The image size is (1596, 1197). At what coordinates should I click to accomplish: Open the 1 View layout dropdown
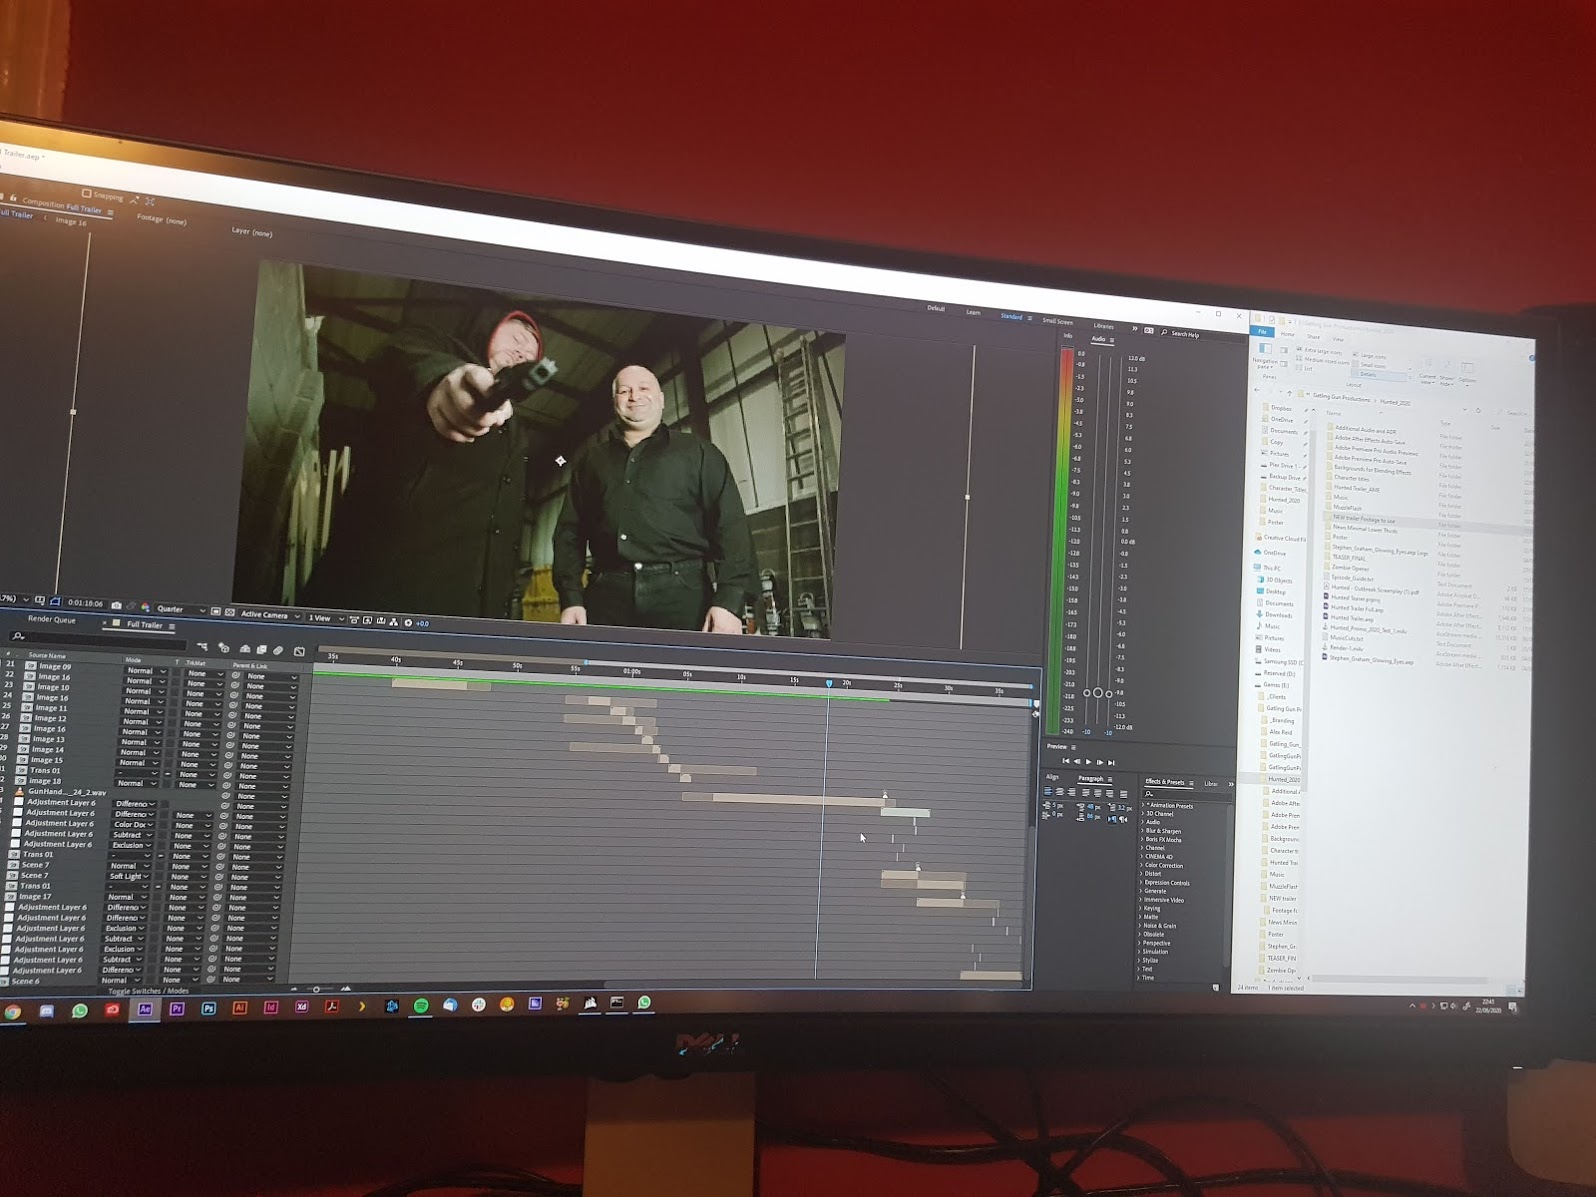pos(327,618)
